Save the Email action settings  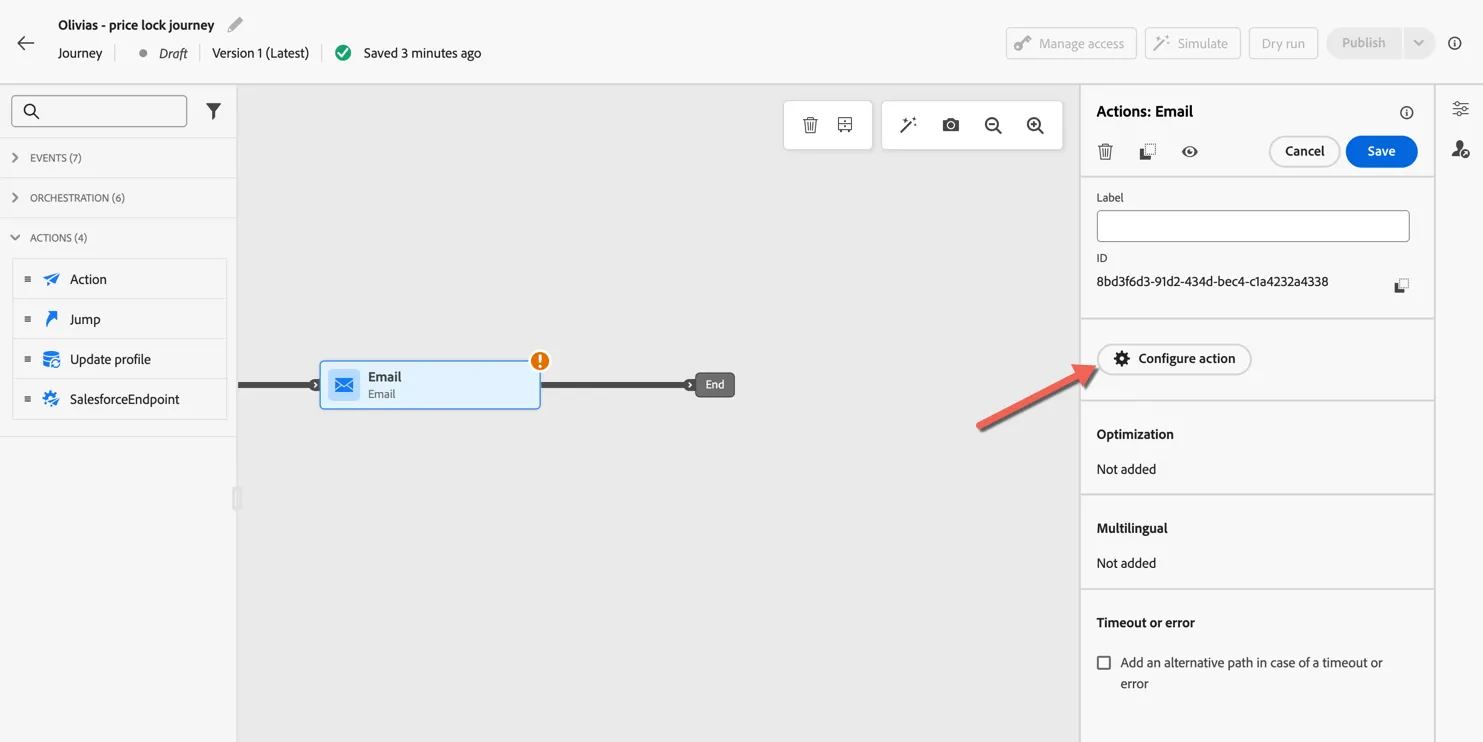pyautogui.click(x=1381, y=151)
